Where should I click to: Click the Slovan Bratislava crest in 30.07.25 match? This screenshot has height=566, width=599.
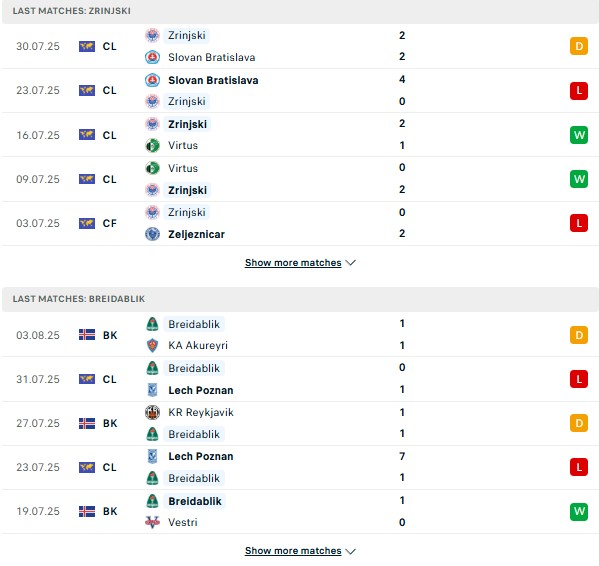(x=152, y=57)
